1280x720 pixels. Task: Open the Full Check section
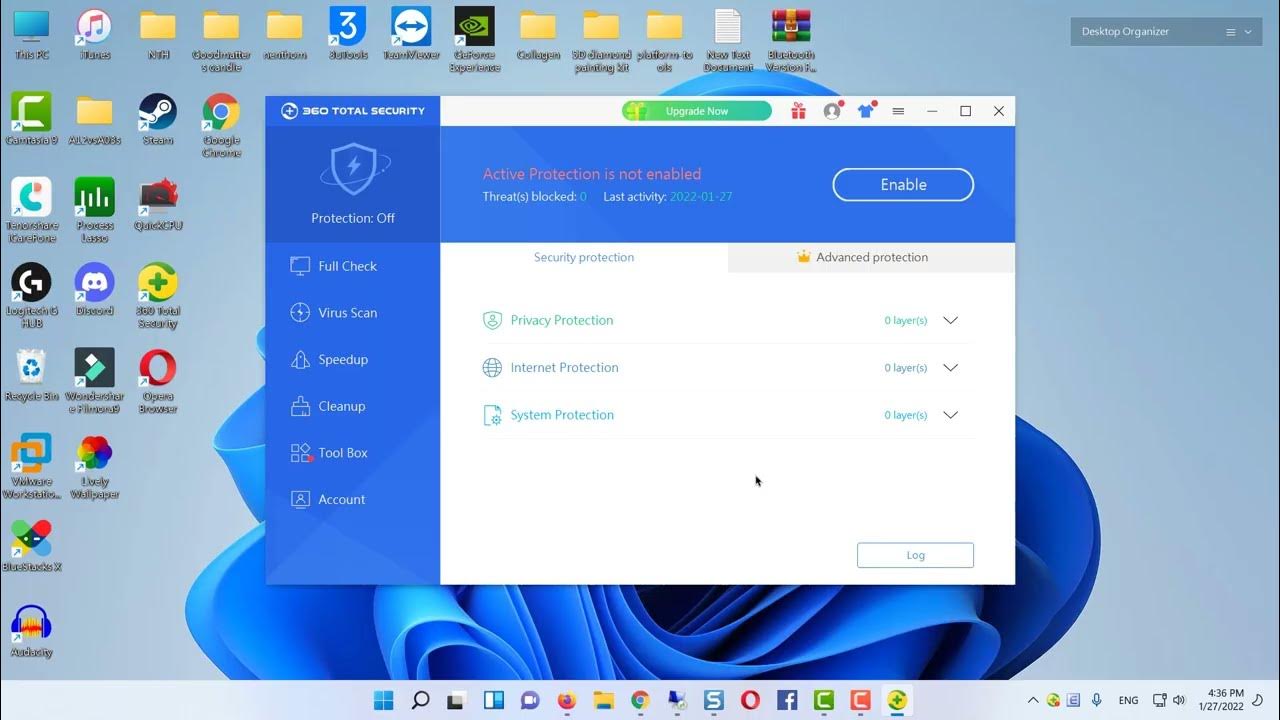[334, 266]
